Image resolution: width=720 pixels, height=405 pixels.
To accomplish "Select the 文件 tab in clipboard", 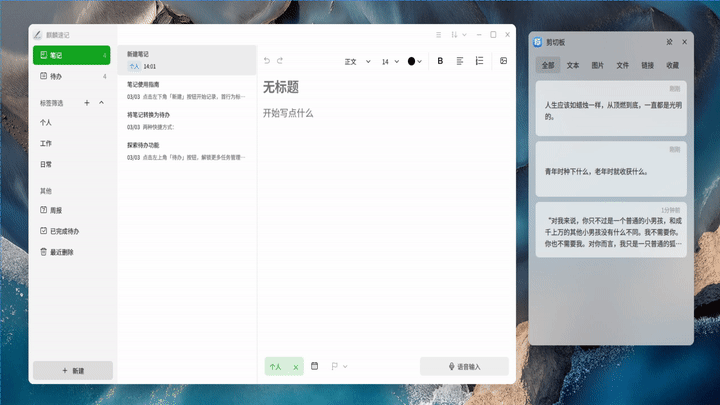I will pos(622,65).
